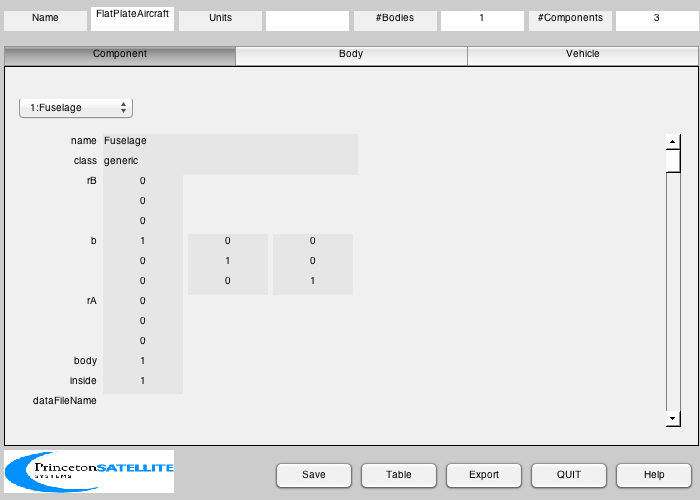Click the rB label
The width and height of the screenshot is (700, 500).
coord(92,181)
